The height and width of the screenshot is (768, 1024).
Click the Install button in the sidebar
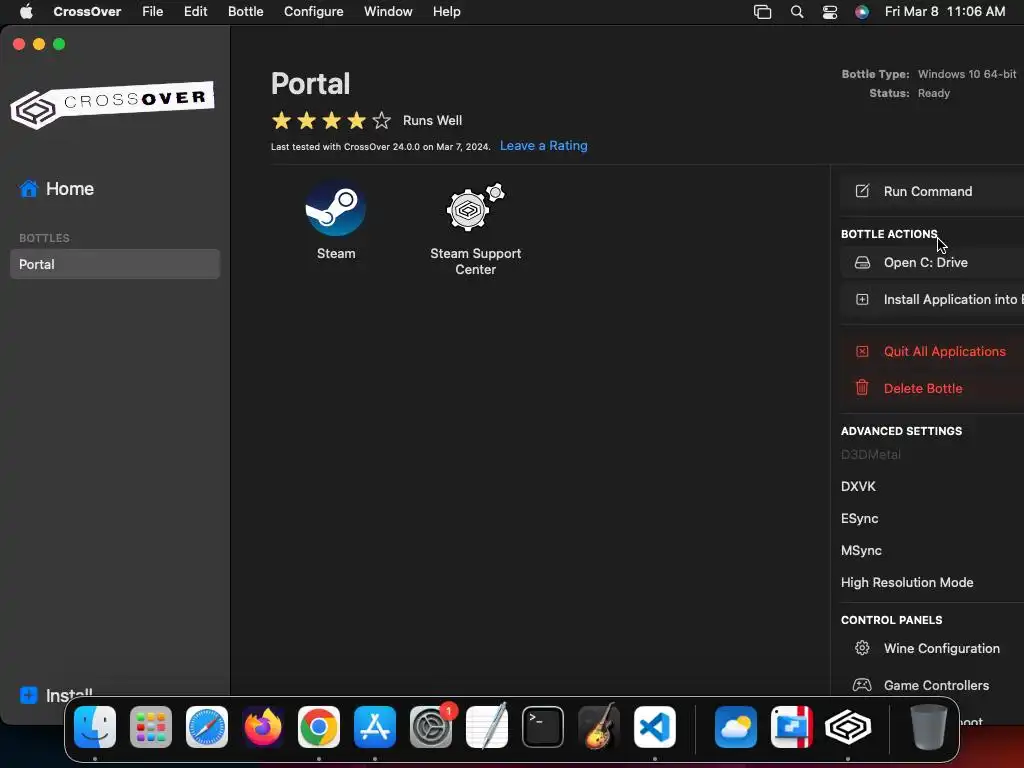coord(56,695)
